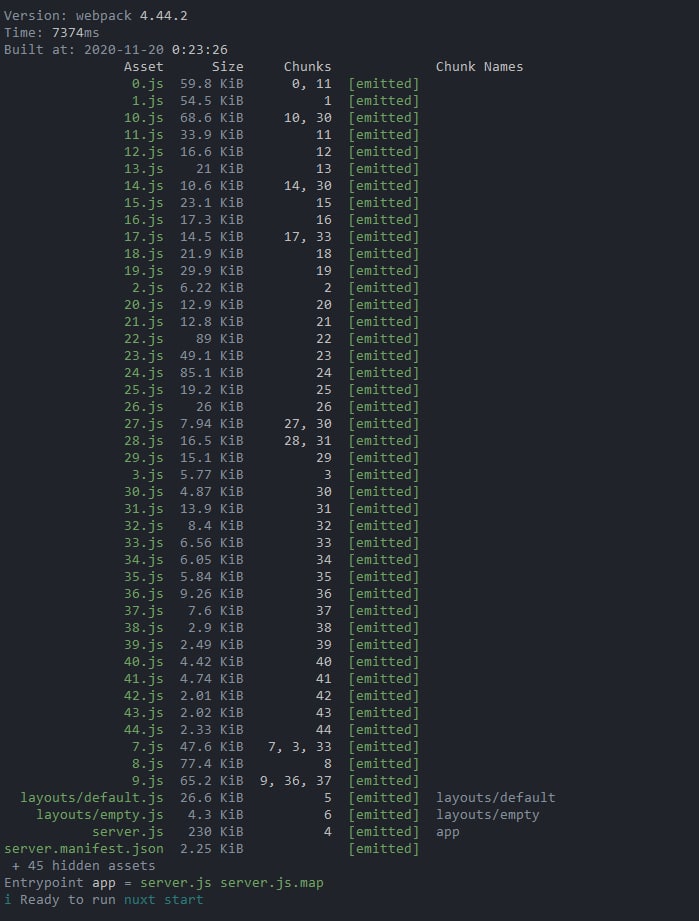699x921 pixels.
Task: Click size '12.9 KiB' of 20.js
Action: point(211,305)
